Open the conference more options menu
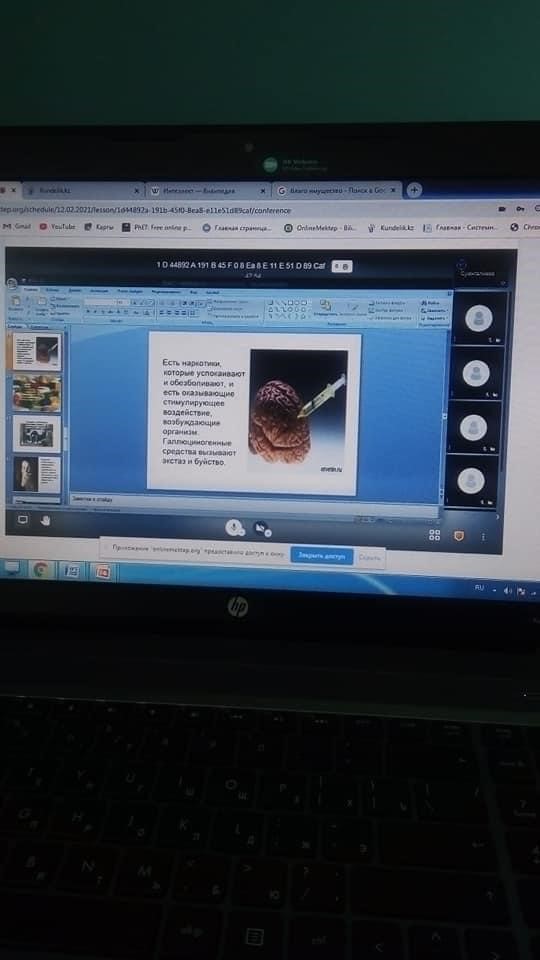540x960 pixels. [x=483, y=536]
